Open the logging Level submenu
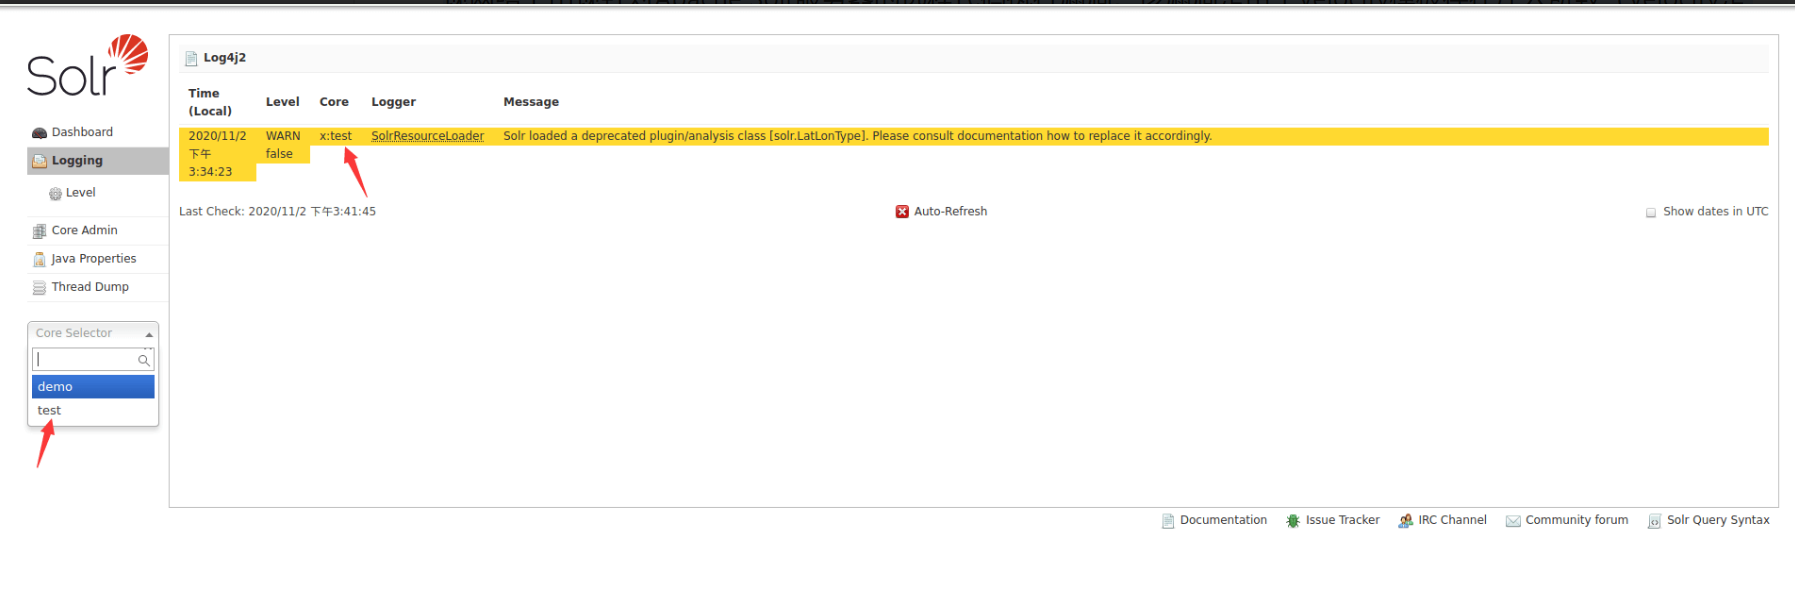 [x=80, y=193]
